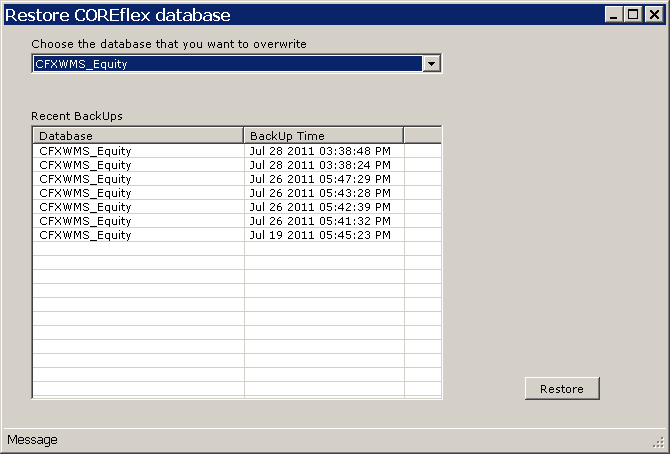Close the Restore COREflex database window
670x454 pixels.
pos(654,15)
